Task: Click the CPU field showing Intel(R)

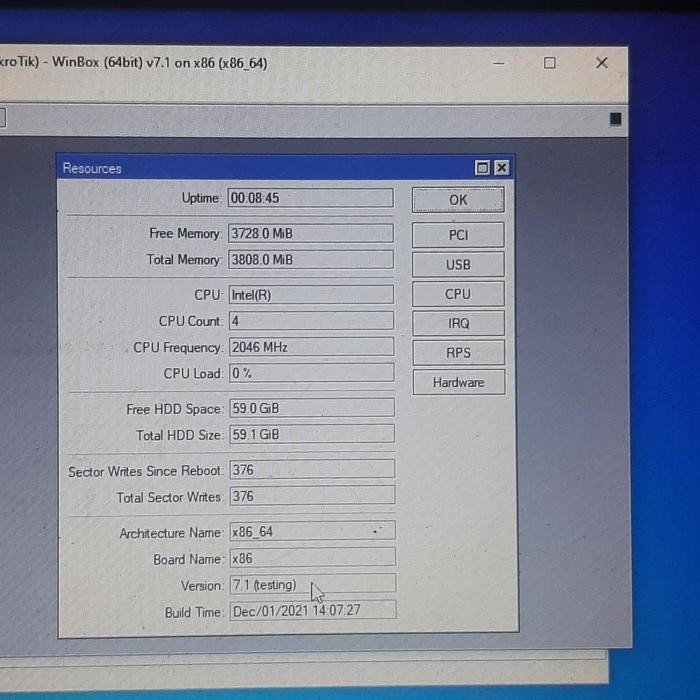Action: point(311,295)
